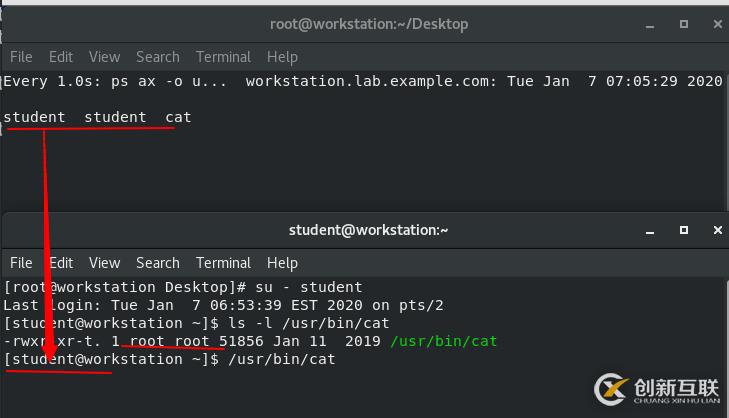Open Search menu in student@workstation terminal
The height and width of the screenshot is (418, 729).
pos(157,263)
